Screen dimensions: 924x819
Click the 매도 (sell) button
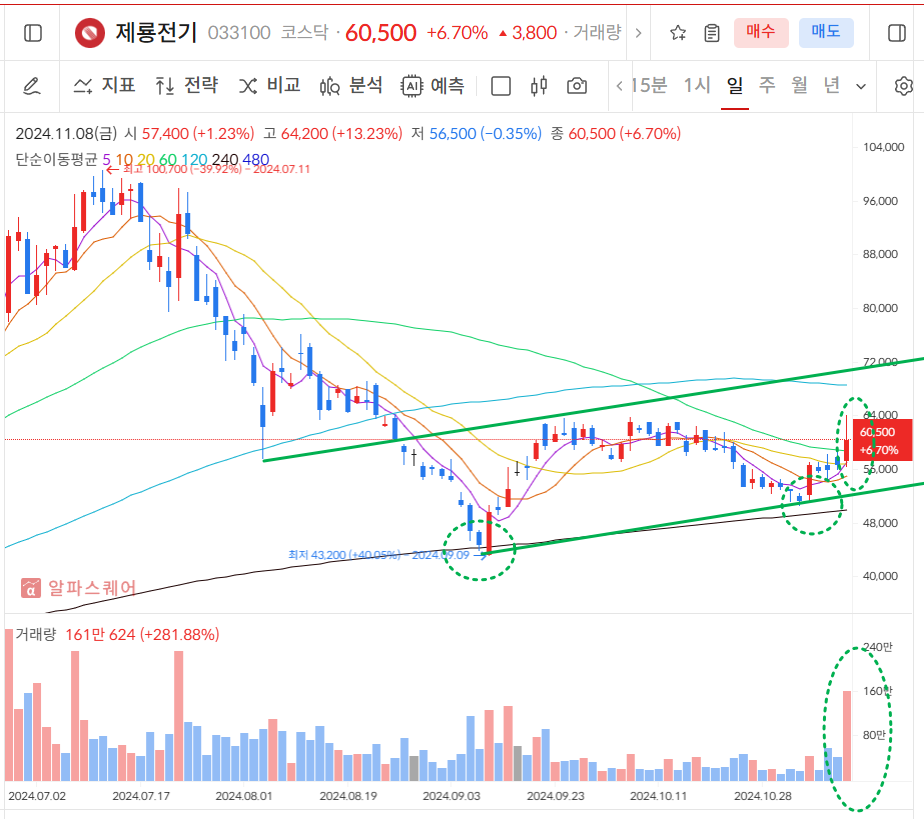point(824,32)
